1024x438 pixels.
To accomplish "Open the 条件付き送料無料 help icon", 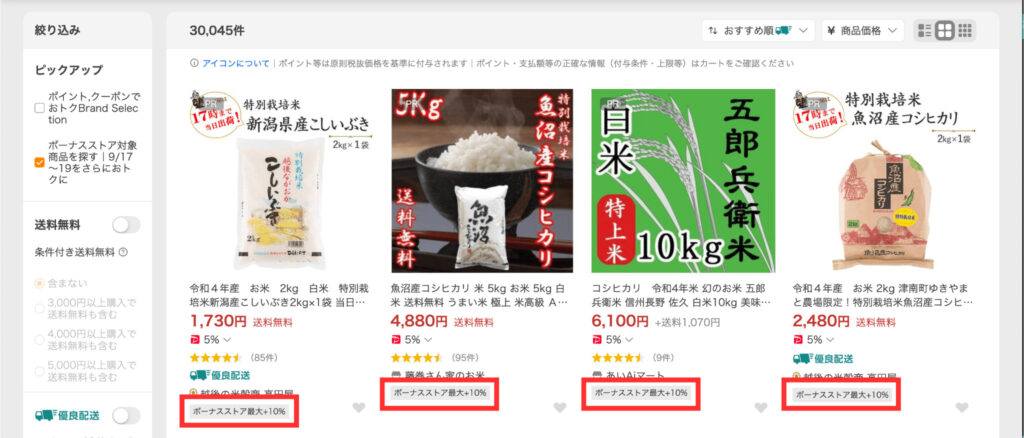I will pyautogui.click(x=123, y=252).
